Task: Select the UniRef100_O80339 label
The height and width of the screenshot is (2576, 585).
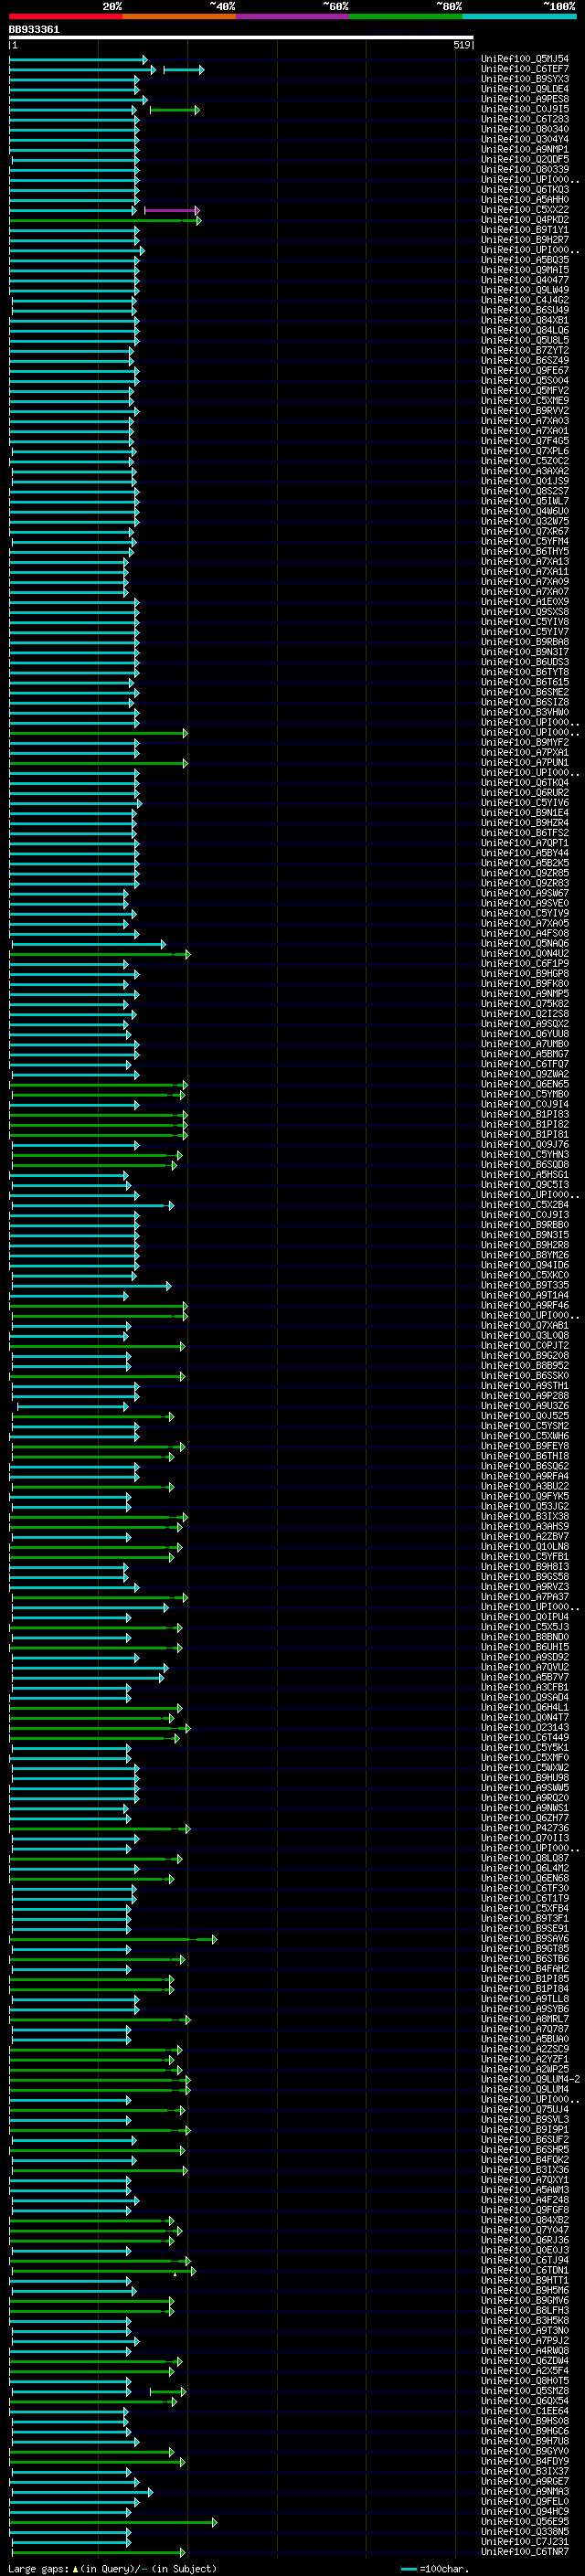Action: point(525,169)
